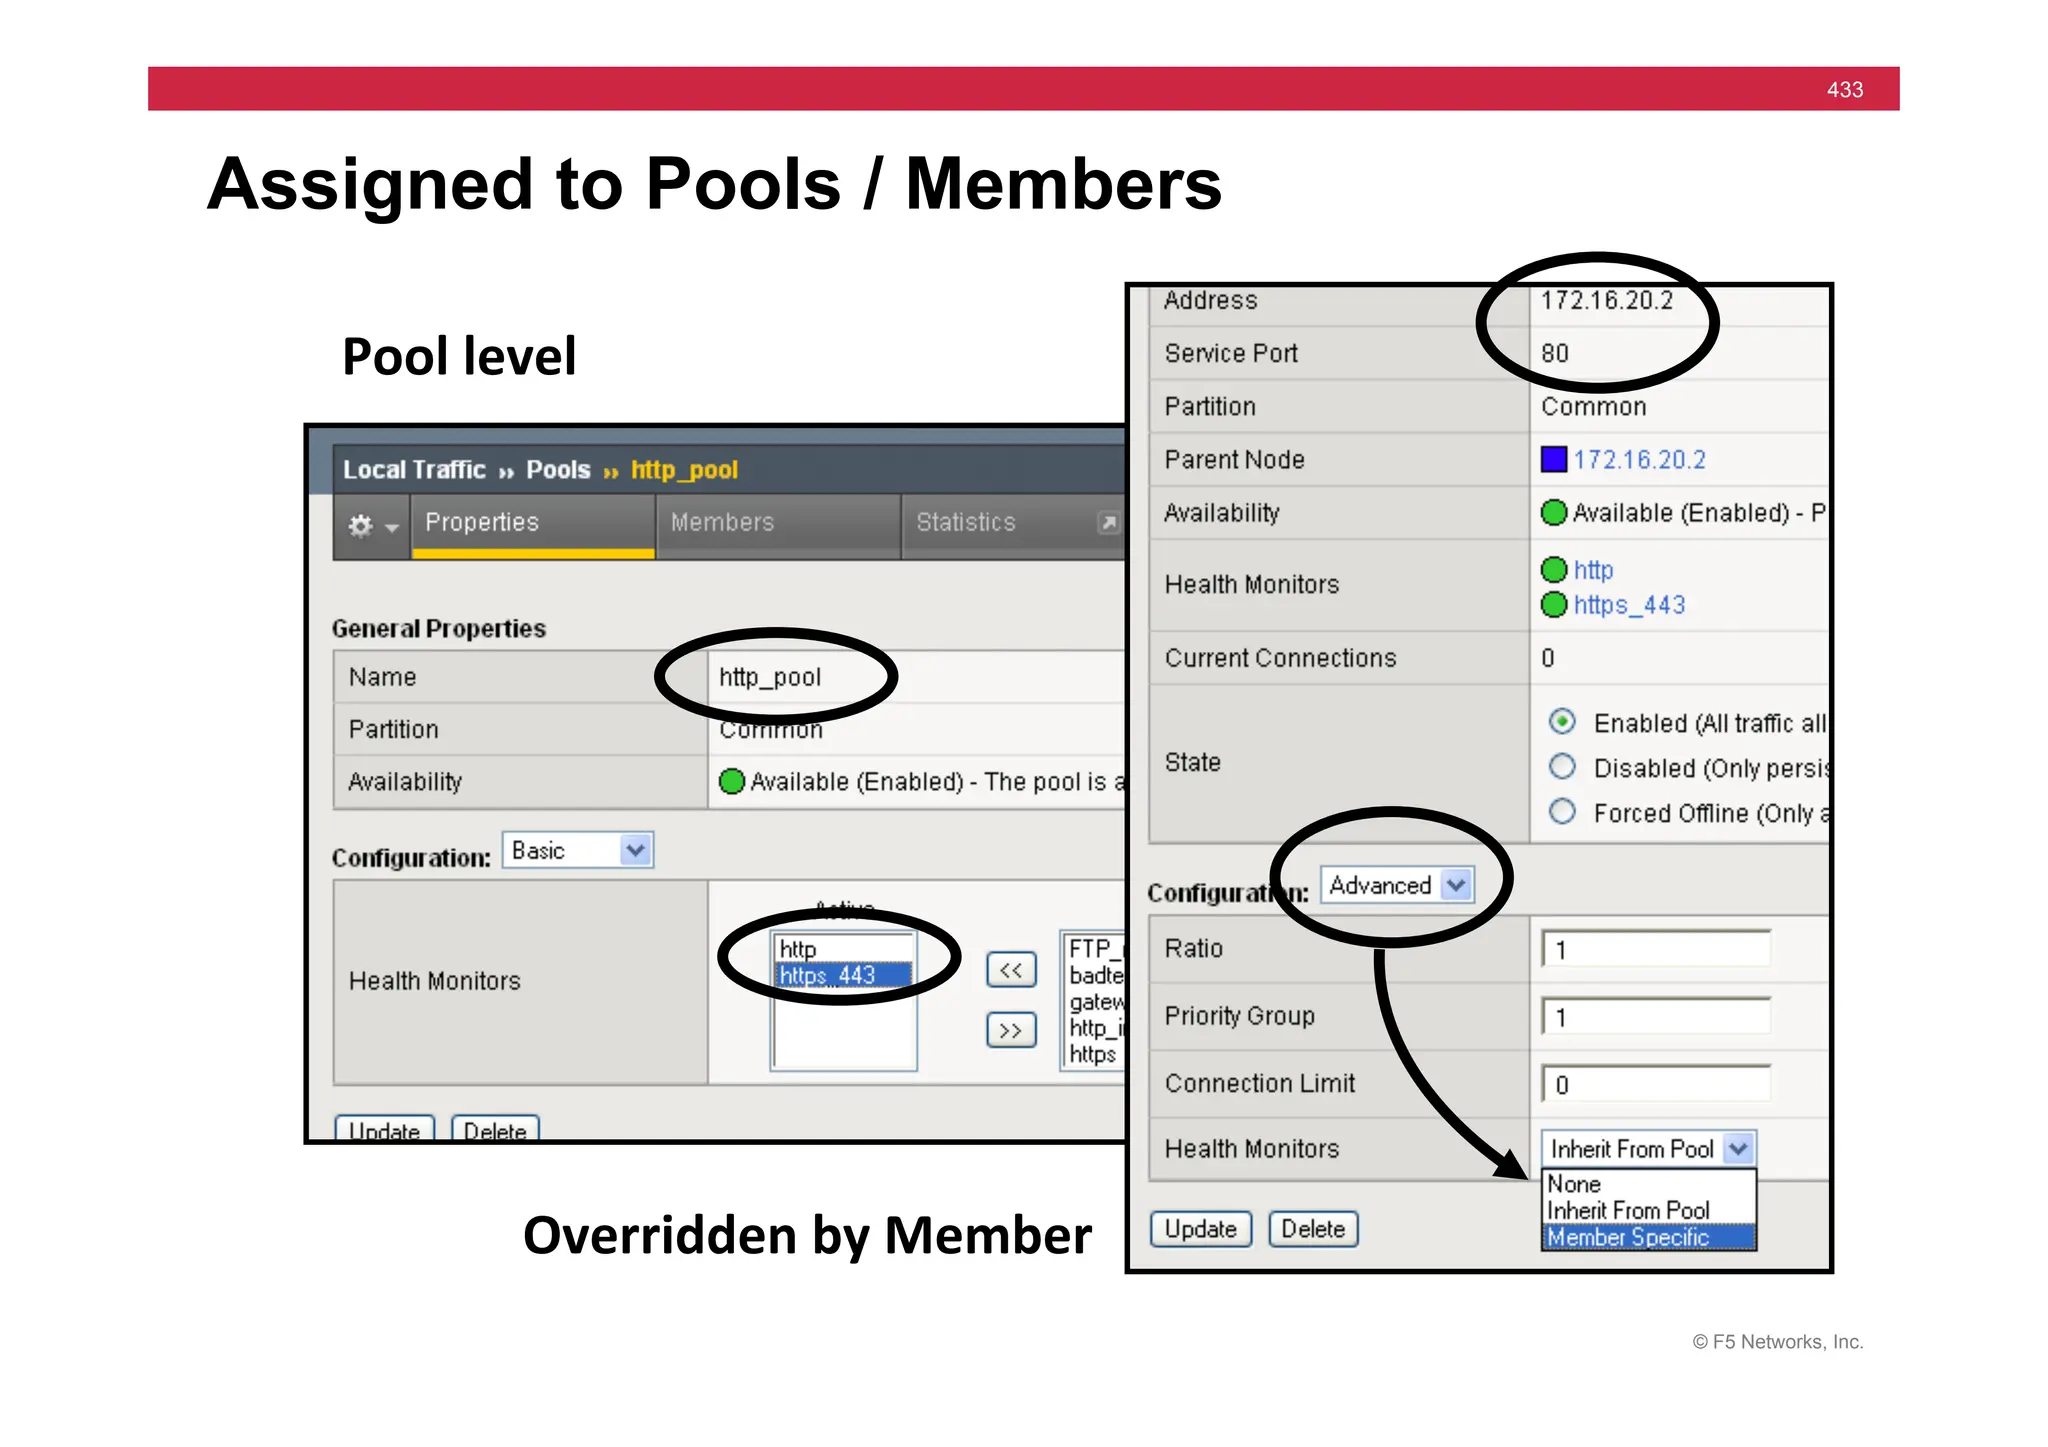Click green status icon beside http monitor
The height and width of the screenshot is (1447, 2048).
click(1553, 570)
